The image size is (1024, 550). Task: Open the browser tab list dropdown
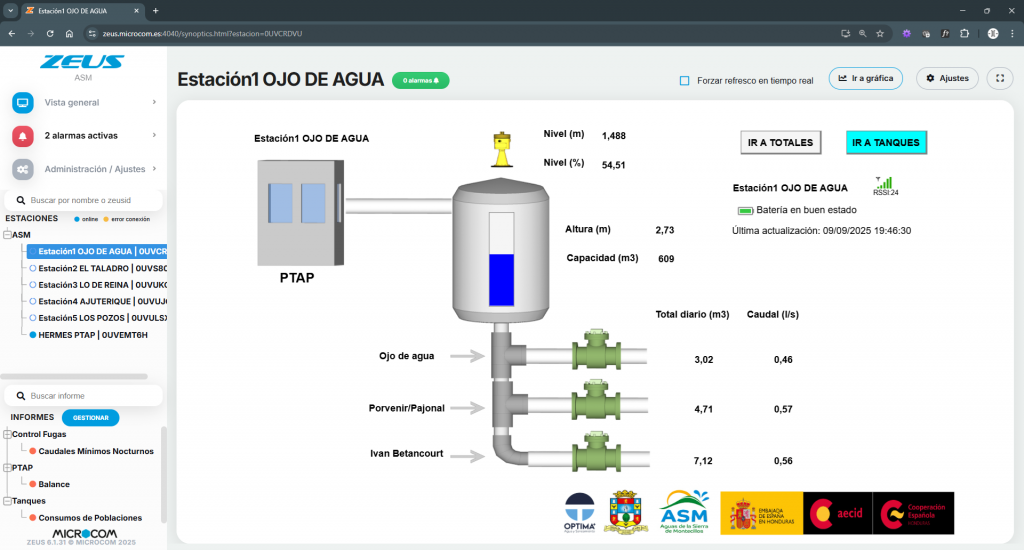[10, 10]
